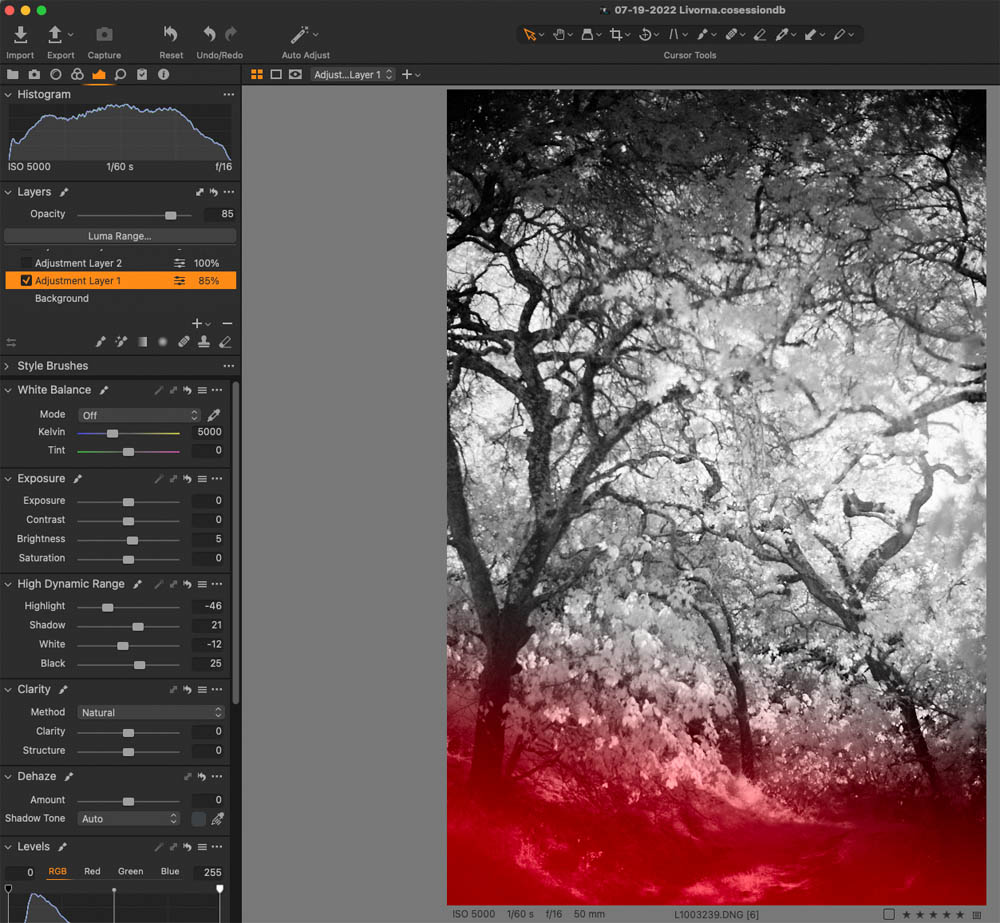The image size is (1000, 923).
Task: Click the Capture camera icon
Action: [x=104, y=34]
